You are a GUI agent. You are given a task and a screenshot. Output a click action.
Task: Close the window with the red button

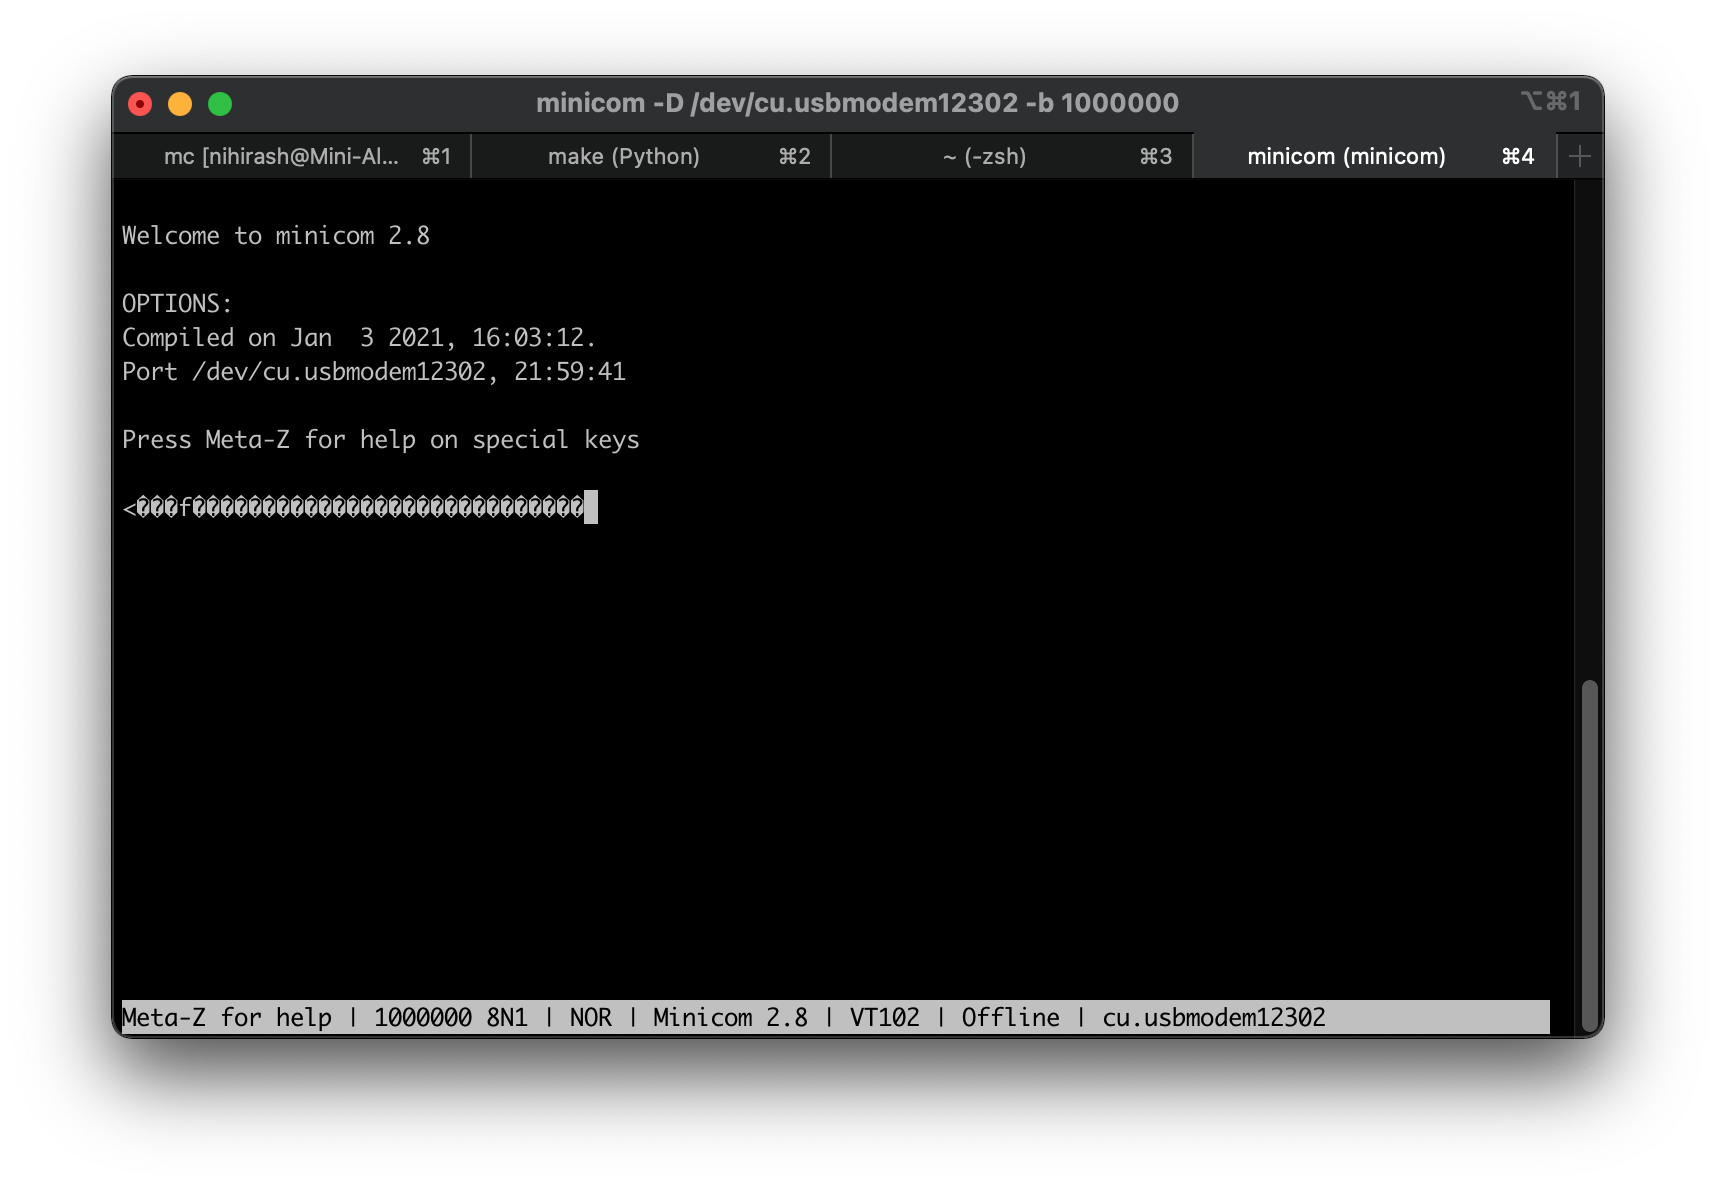(140, 104)
